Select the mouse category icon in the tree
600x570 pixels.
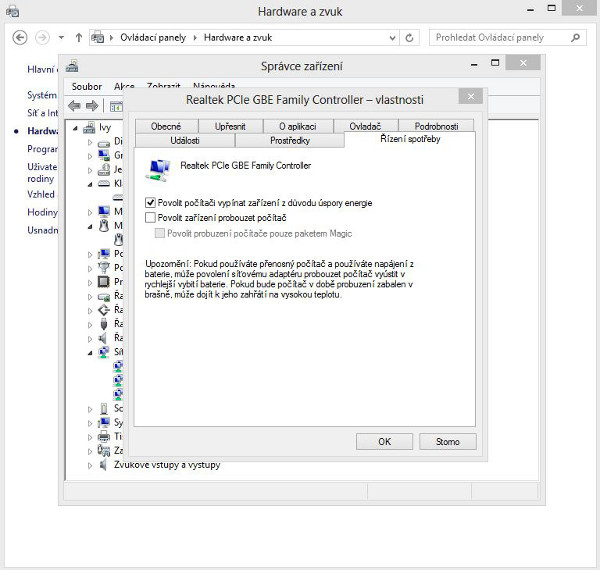[x=104, y=225]
